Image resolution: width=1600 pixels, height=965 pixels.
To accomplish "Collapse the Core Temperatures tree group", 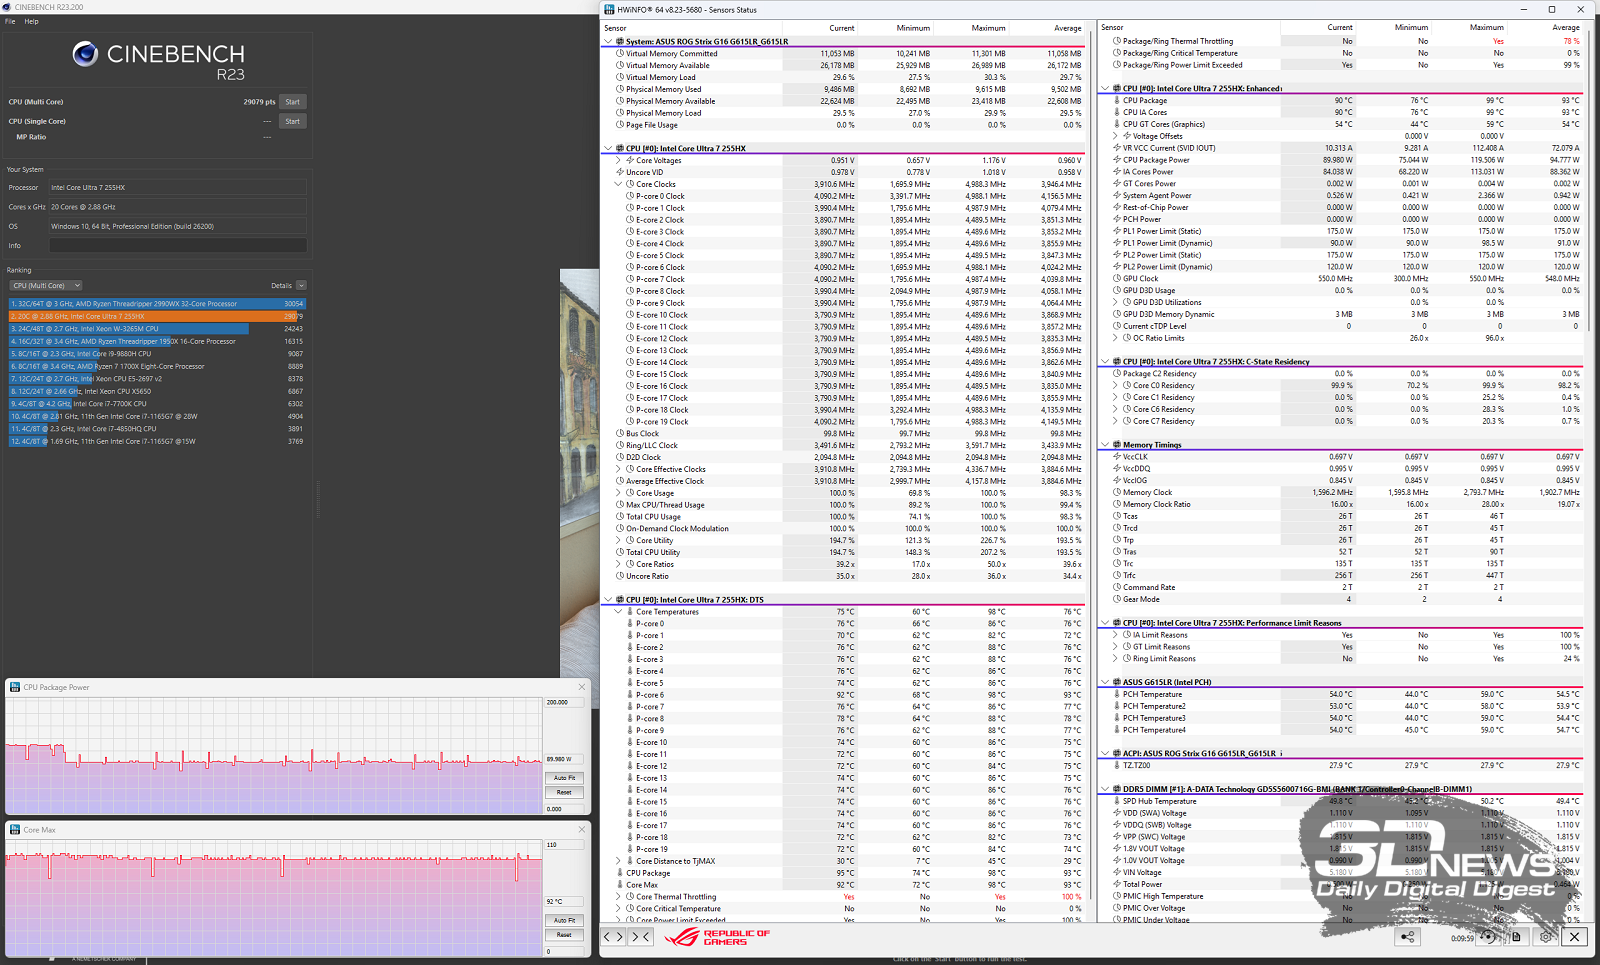I will (x=618, y=612).
